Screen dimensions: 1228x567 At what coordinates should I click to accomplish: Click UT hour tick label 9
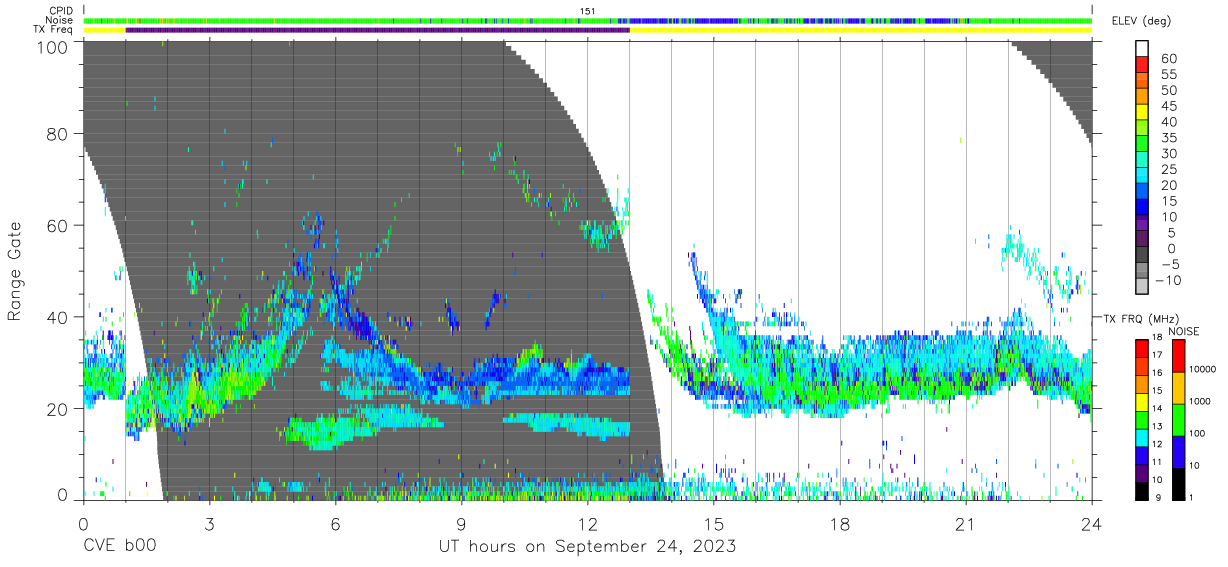point(461,524)
